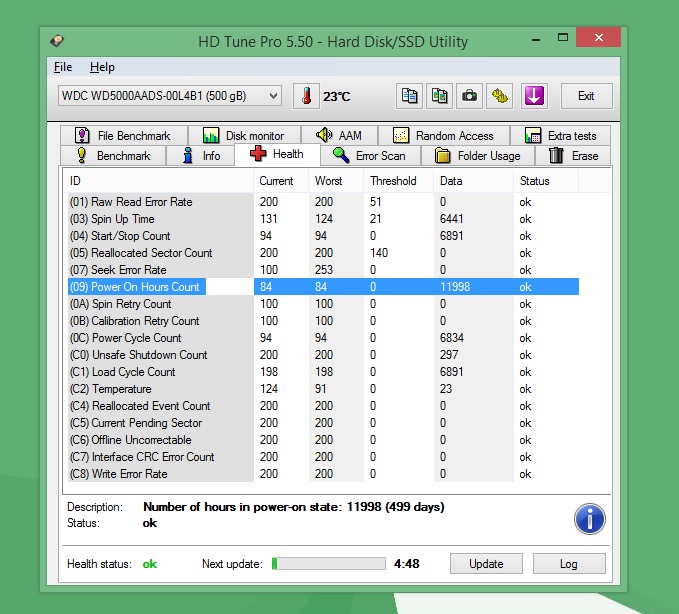The height and width of the screenshot is (614, 679).
Task: Open options with the yellow gears icon
Action: [499, 96]
